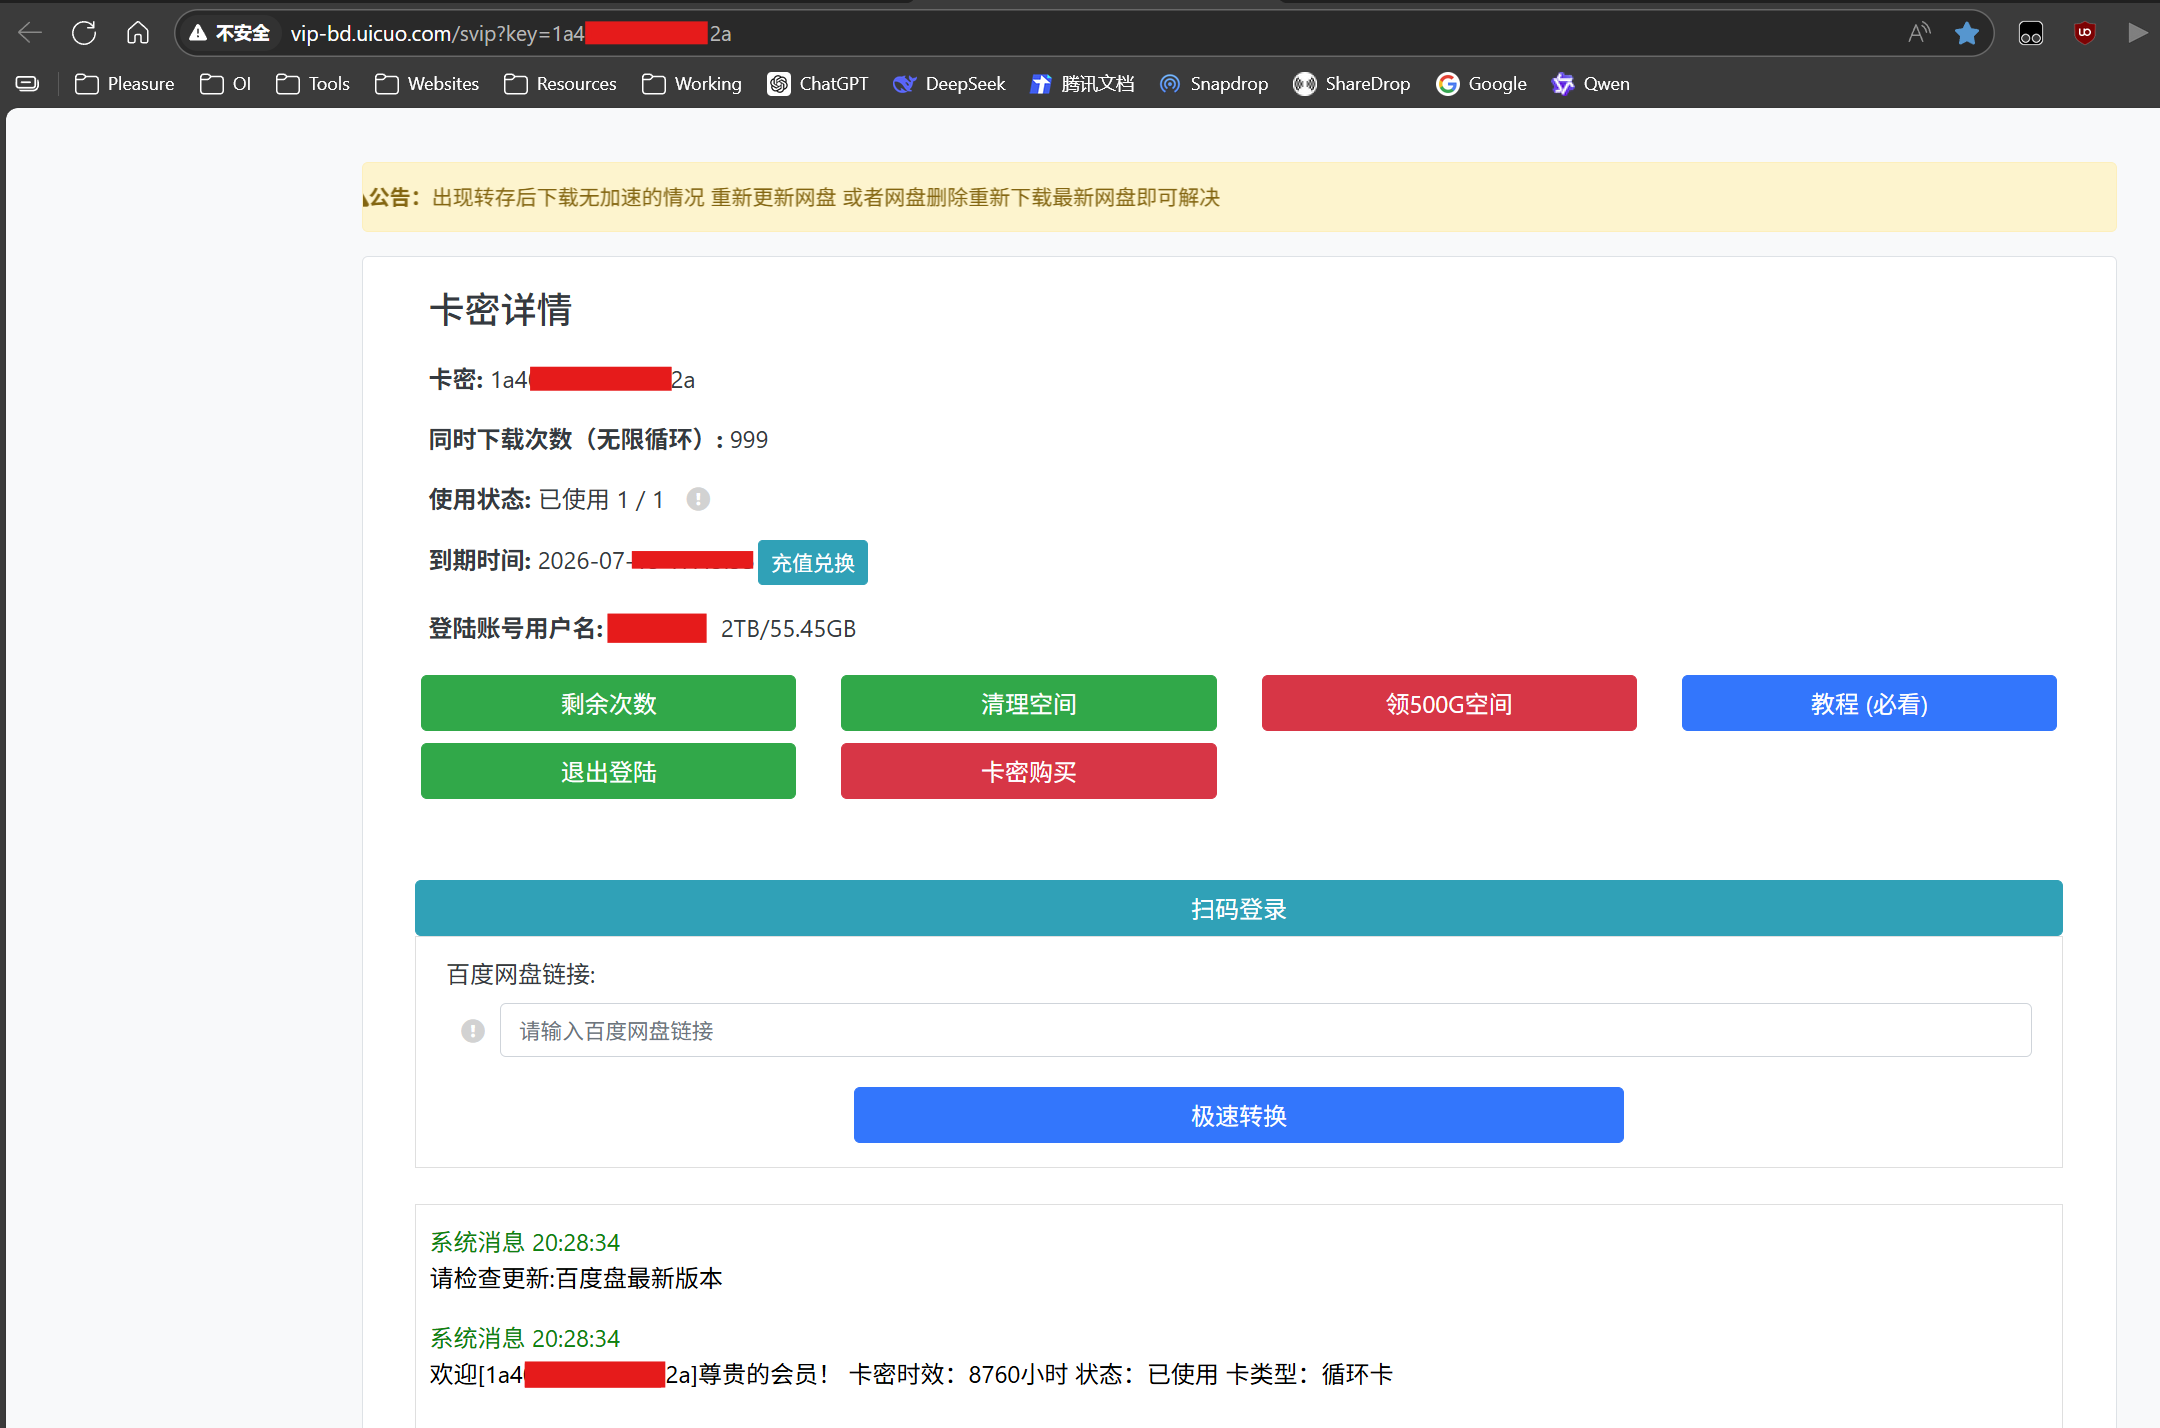Click the bookmark star in the address bar
The image size is (2160, 1428).
[1967, 32]
